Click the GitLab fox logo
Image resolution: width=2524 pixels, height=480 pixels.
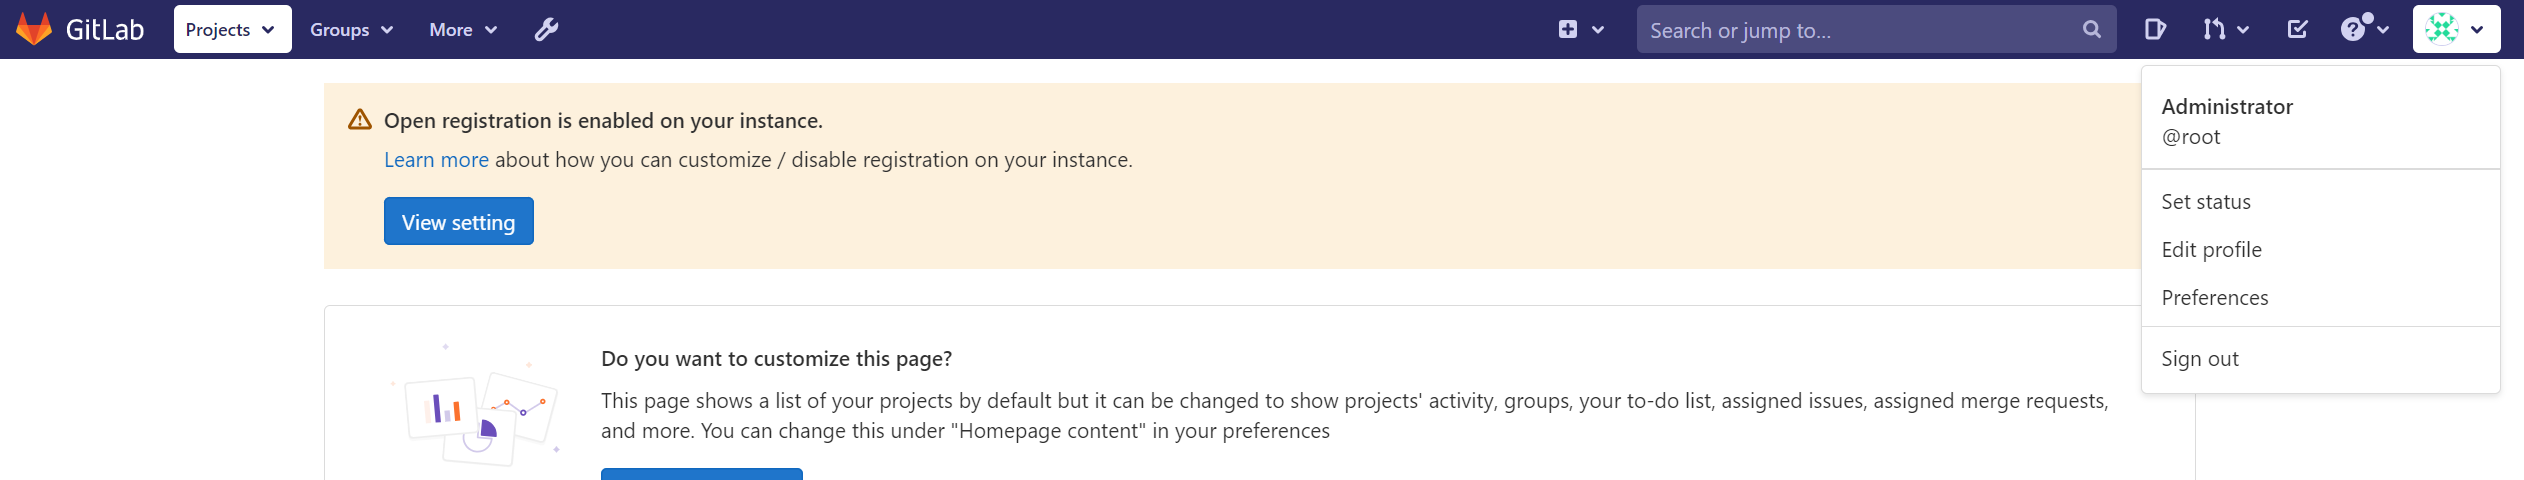[x=34, y=29]
